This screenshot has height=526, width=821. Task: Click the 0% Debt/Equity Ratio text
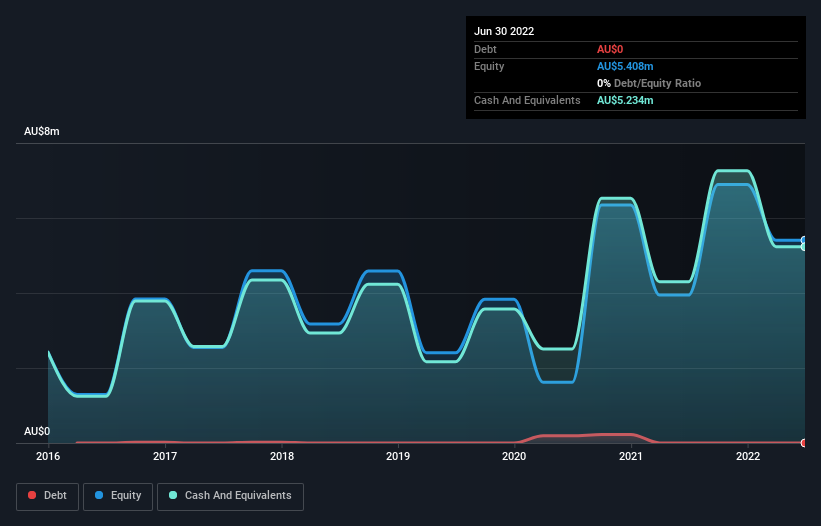tap(649, 83)
